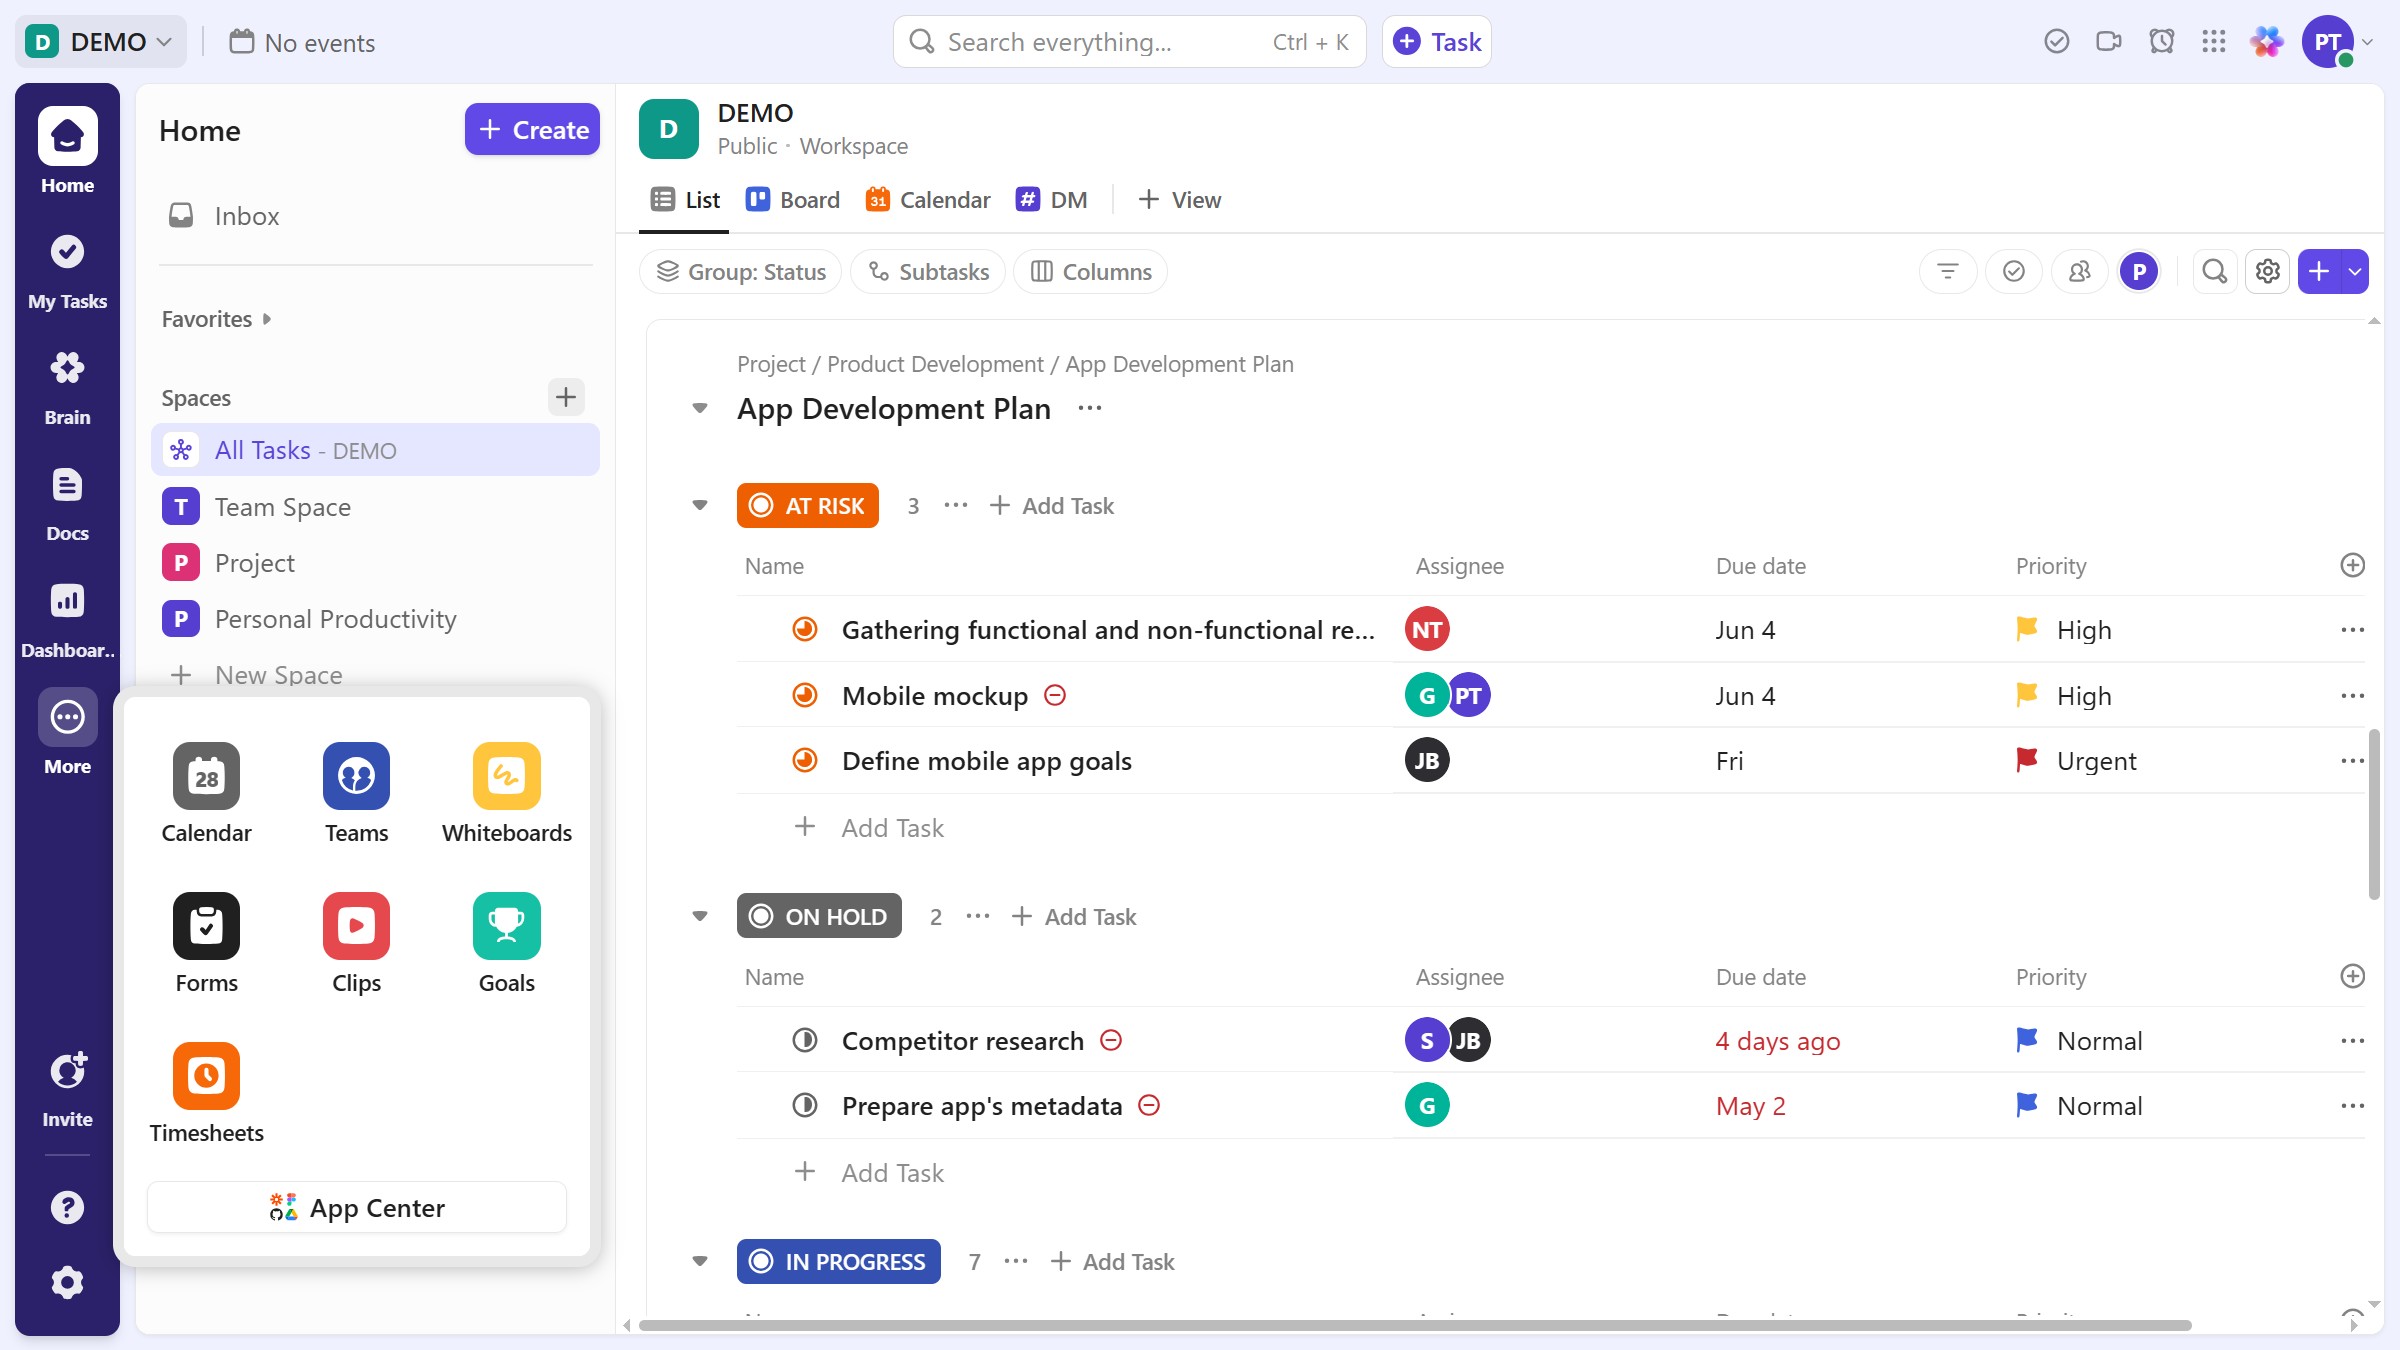Open the Goals app icon

506,926
